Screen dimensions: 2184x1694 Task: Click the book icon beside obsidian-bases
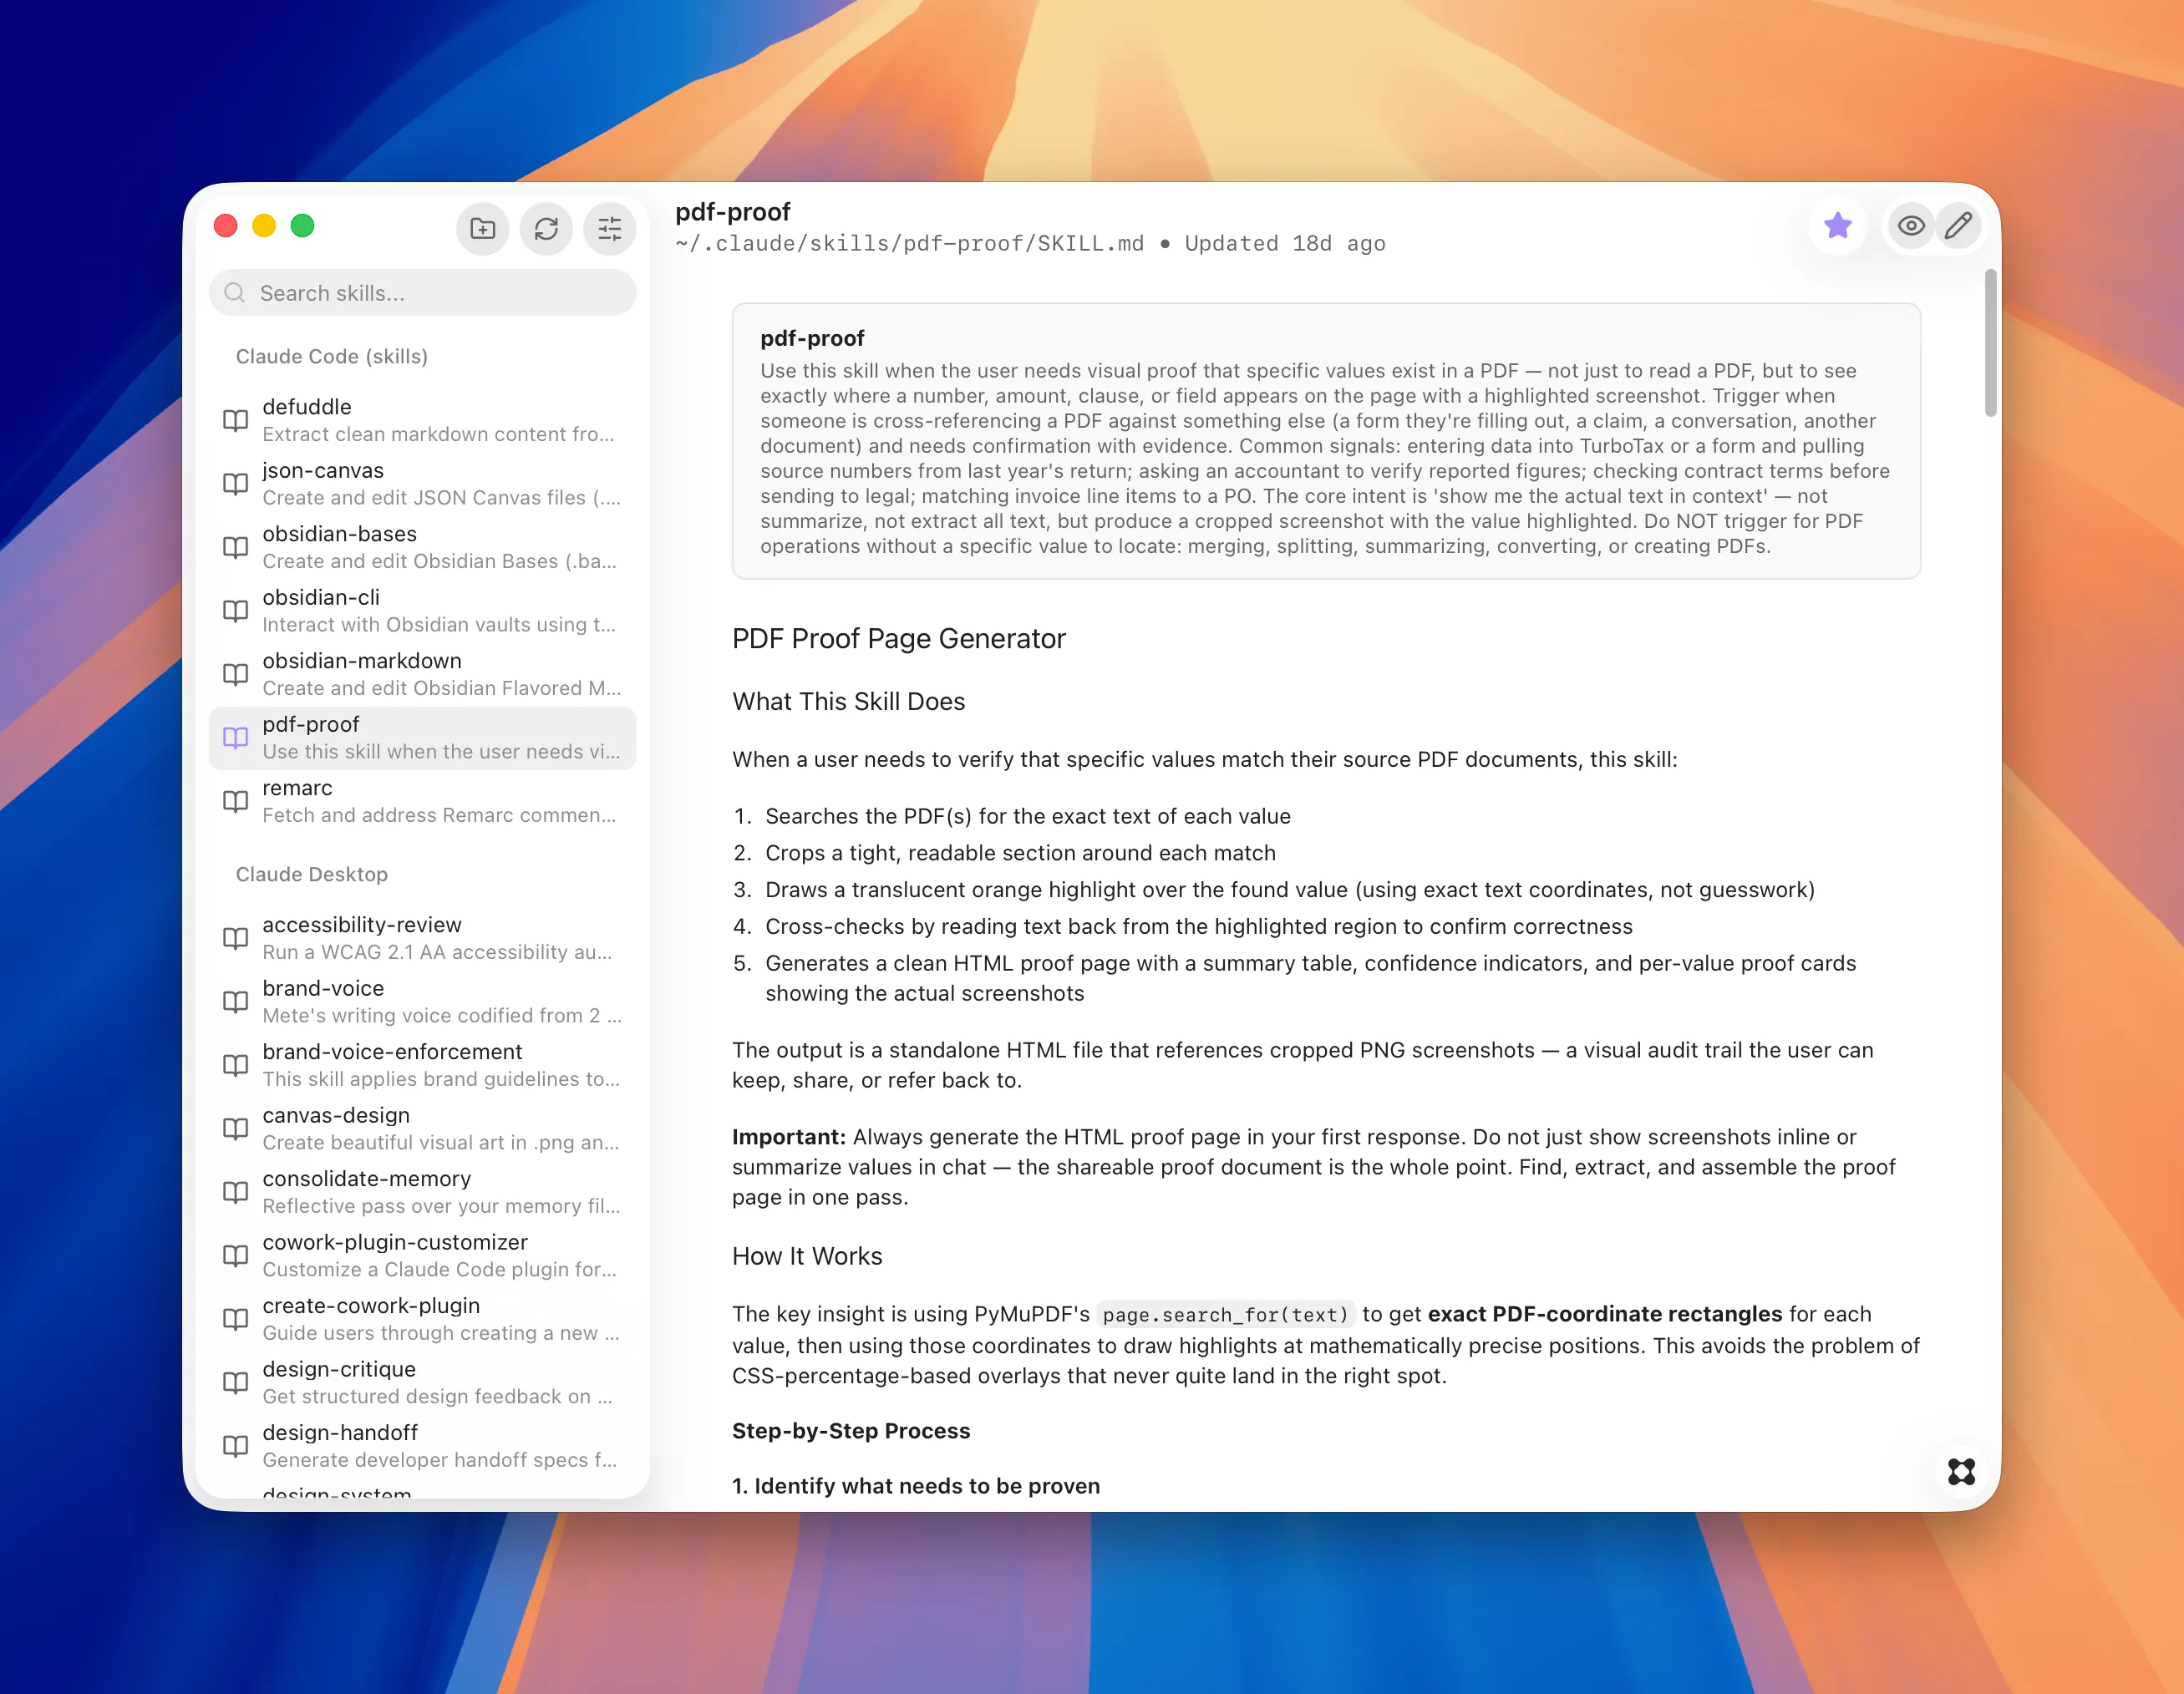point(235,547)
